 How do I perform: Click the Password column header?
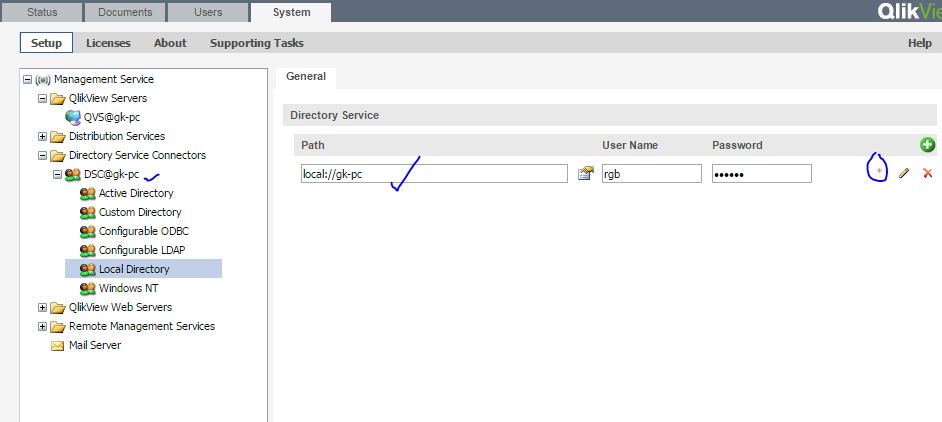tap(737, 145)
